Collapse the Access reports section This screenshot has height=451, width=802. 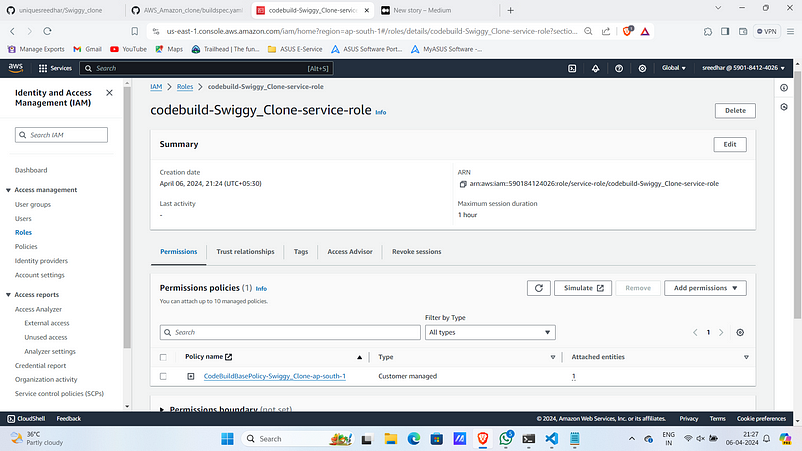(8, 295)
